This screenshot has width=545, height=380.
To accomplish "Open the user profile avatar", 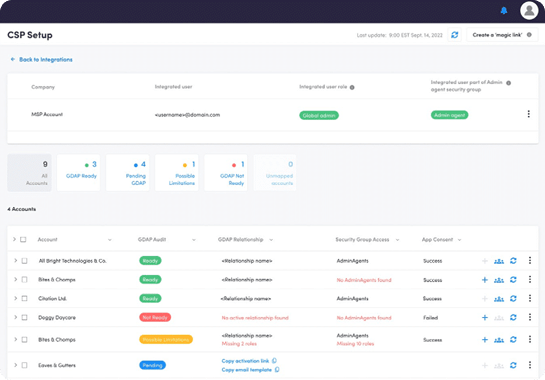I will (529, 10).
